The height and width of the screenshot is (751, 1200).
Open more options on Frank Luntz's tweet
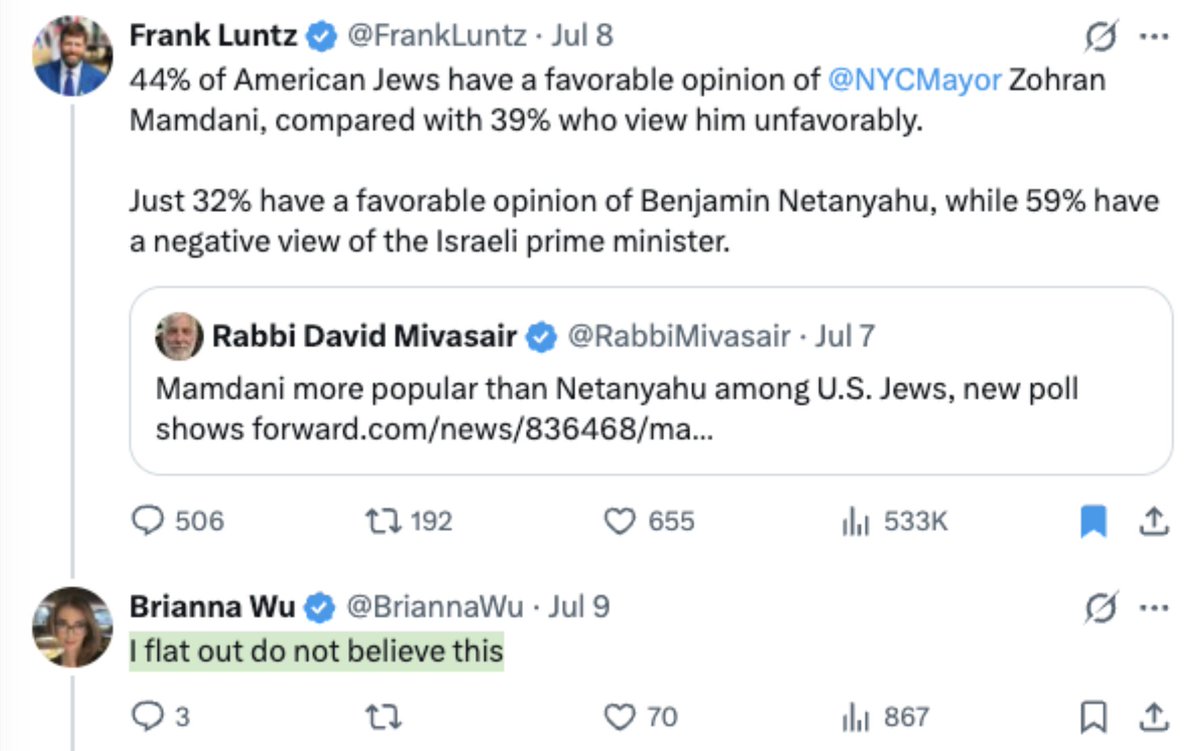coord(1154,37)
